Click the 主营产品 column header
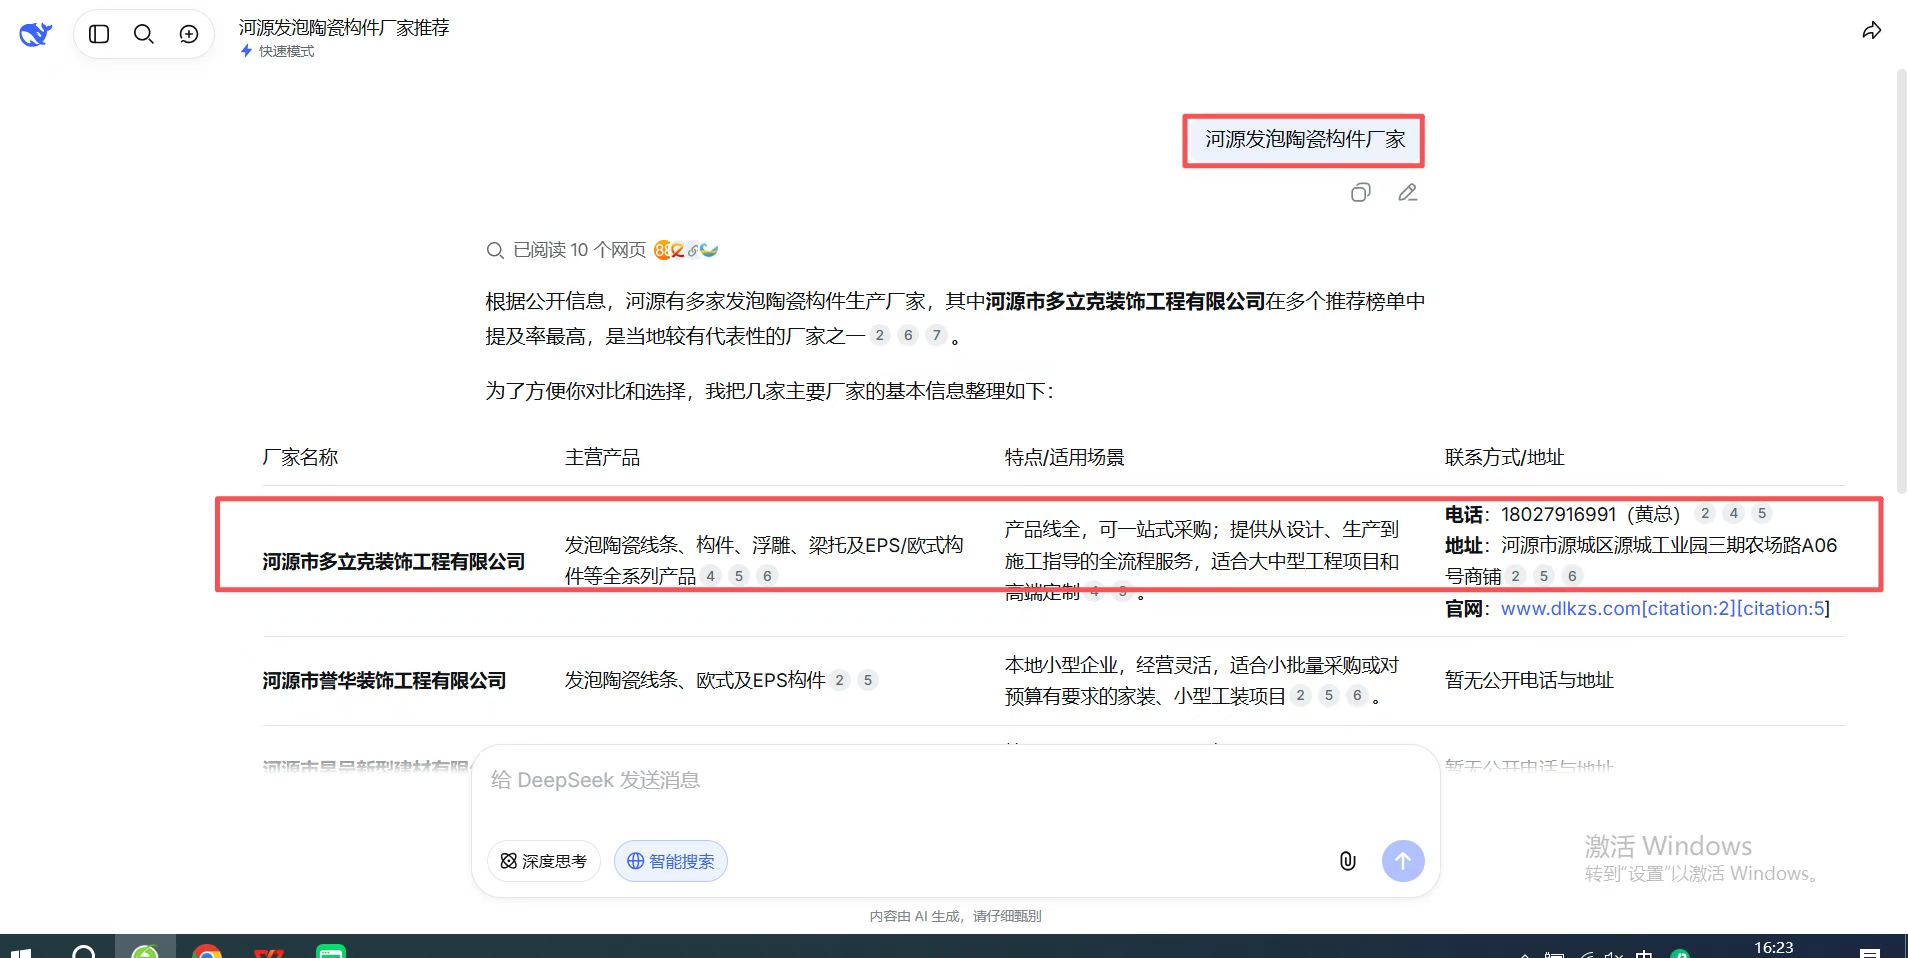1908x958 pixels. coord(602,457)
